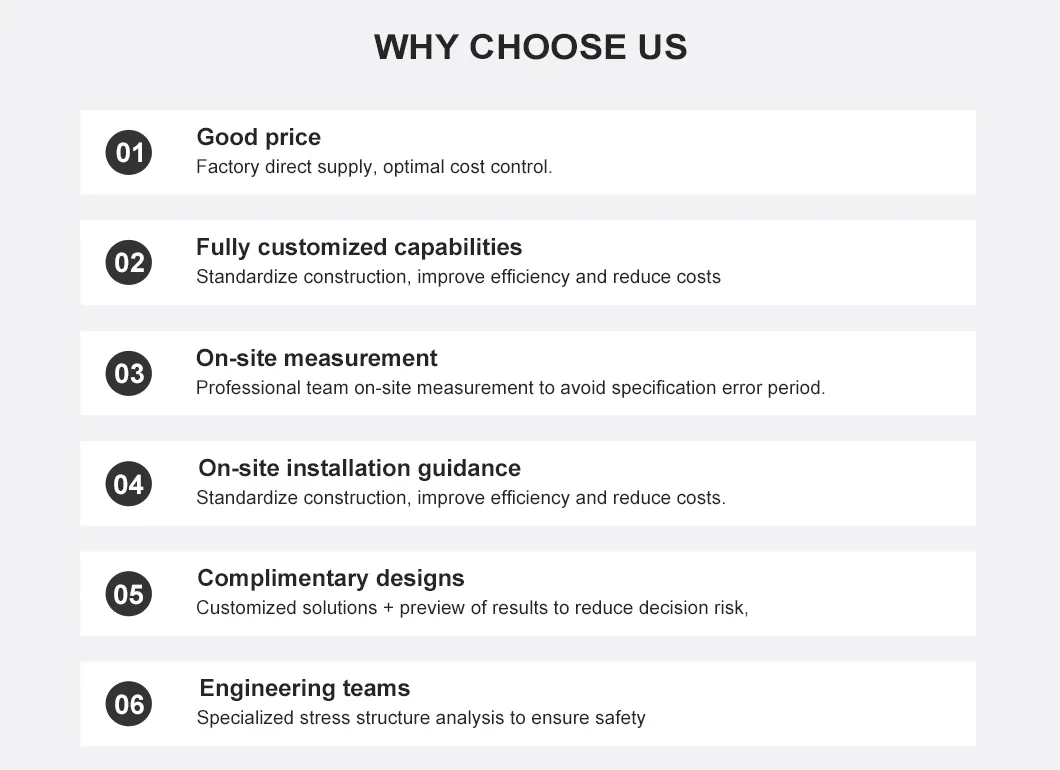Select the Customized solutions preview description

pyautogui.click(x=472, y=608)
